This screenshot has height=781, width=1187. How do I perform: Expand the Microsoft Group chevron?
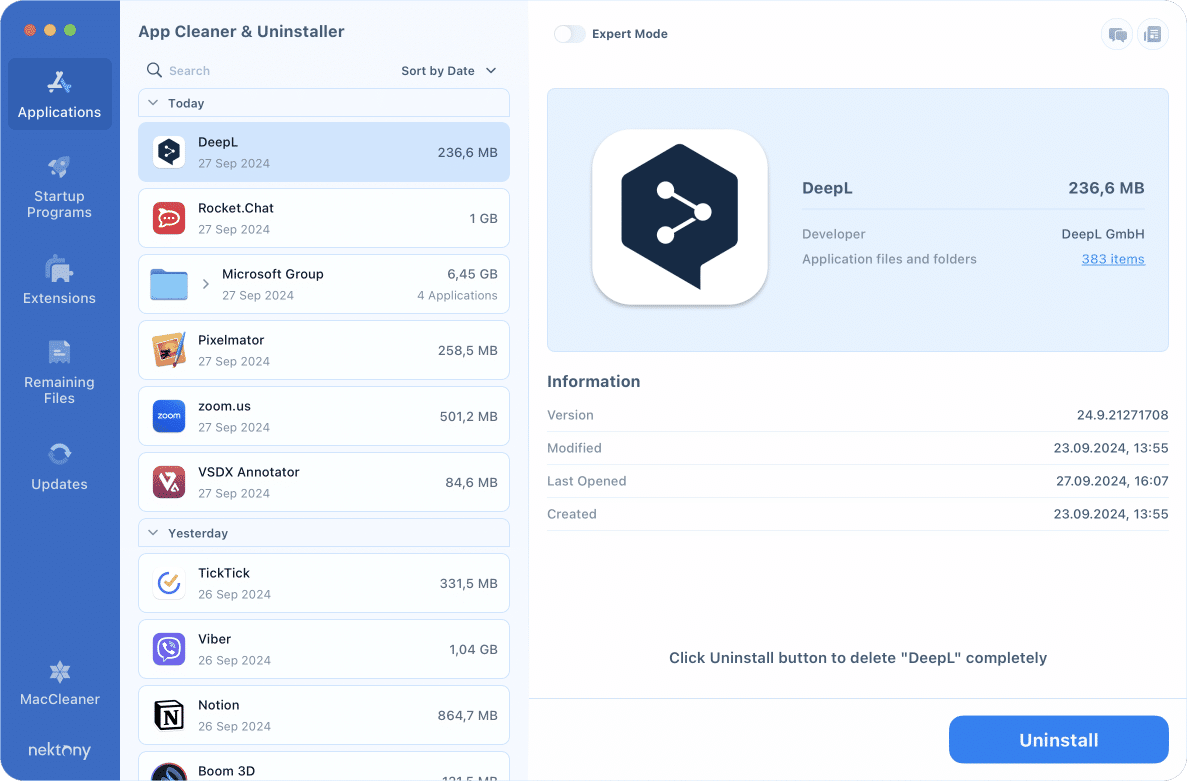coord(205,285)
